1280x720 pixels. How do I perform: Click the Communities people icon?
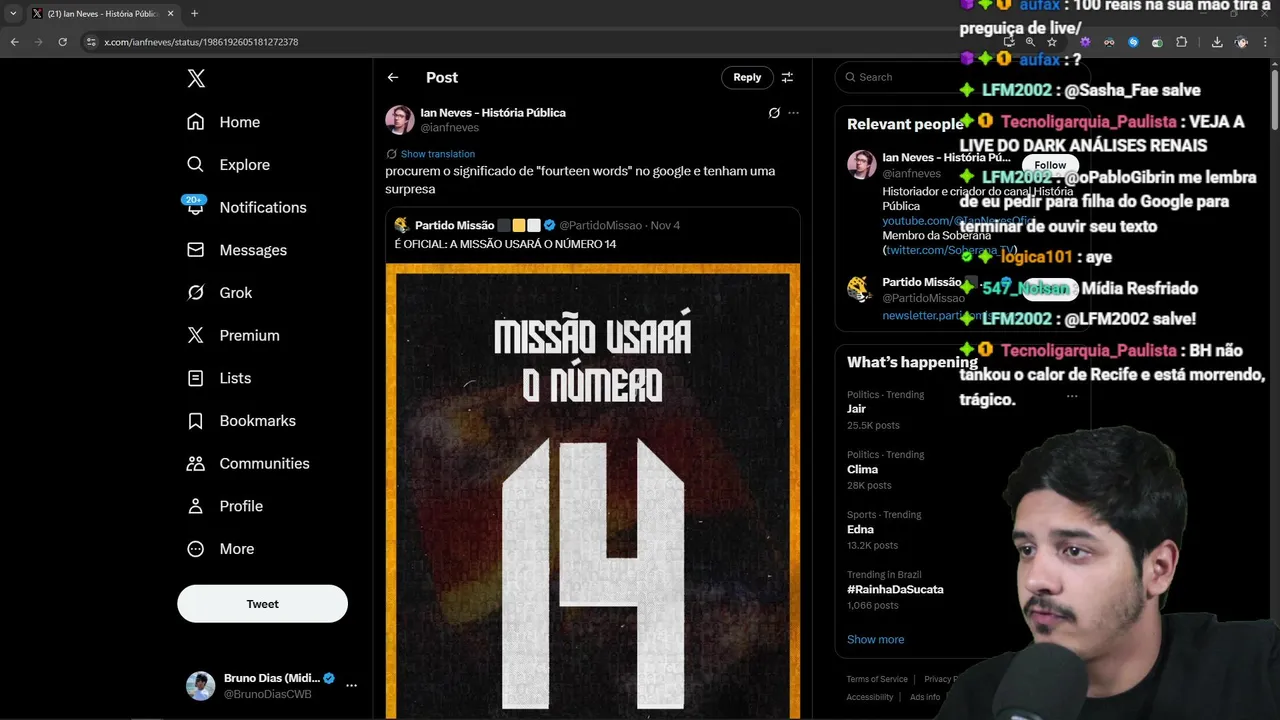(x=196, y=464)
